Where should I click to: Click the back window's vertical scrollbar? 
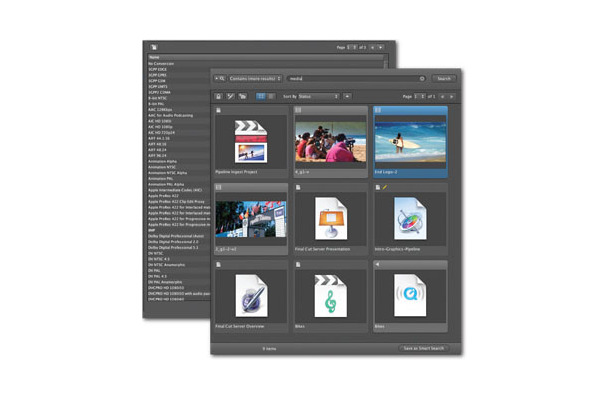(x=386, y=62)
